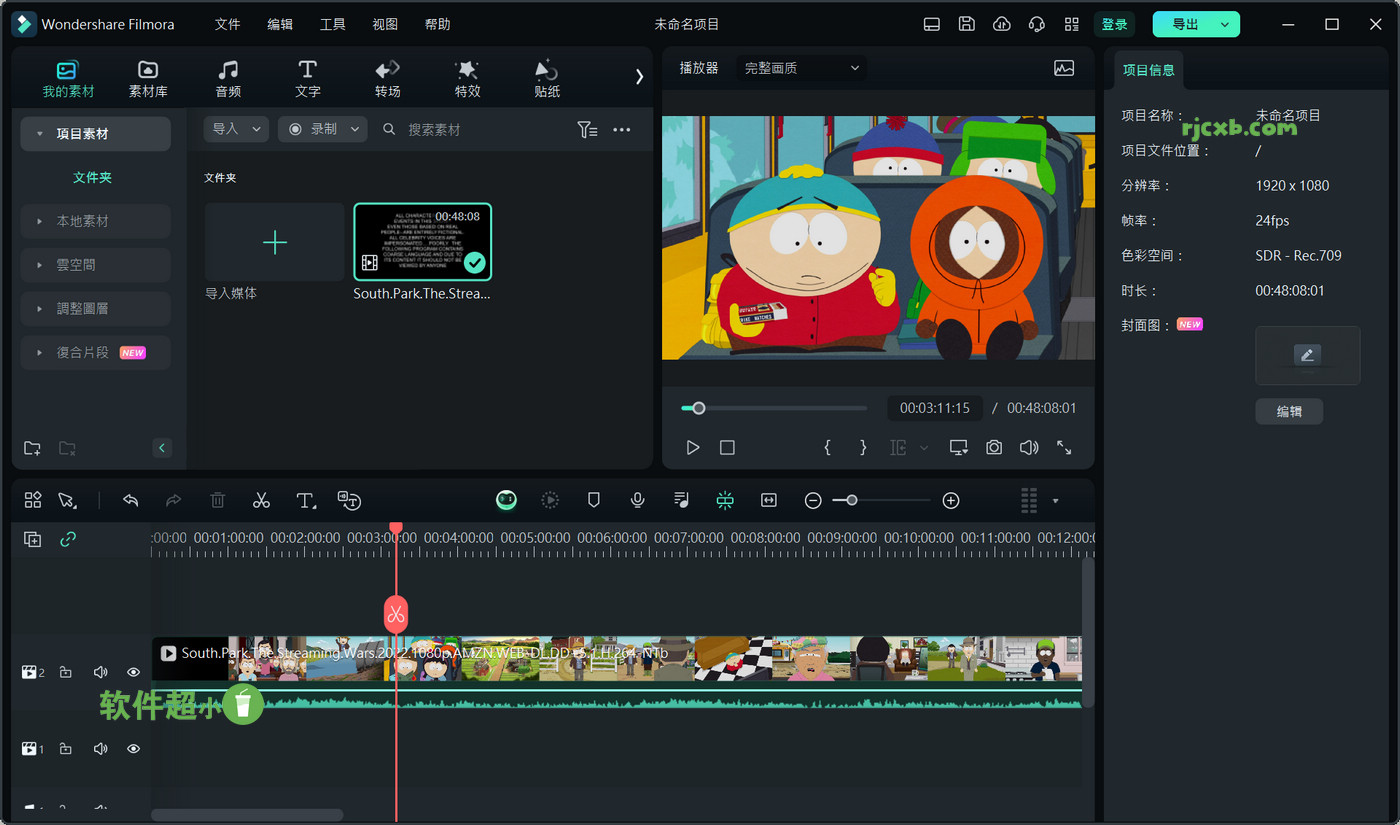Open the 文件 menu
This screenshot has height=825, width=1400.
pos(228,24)
